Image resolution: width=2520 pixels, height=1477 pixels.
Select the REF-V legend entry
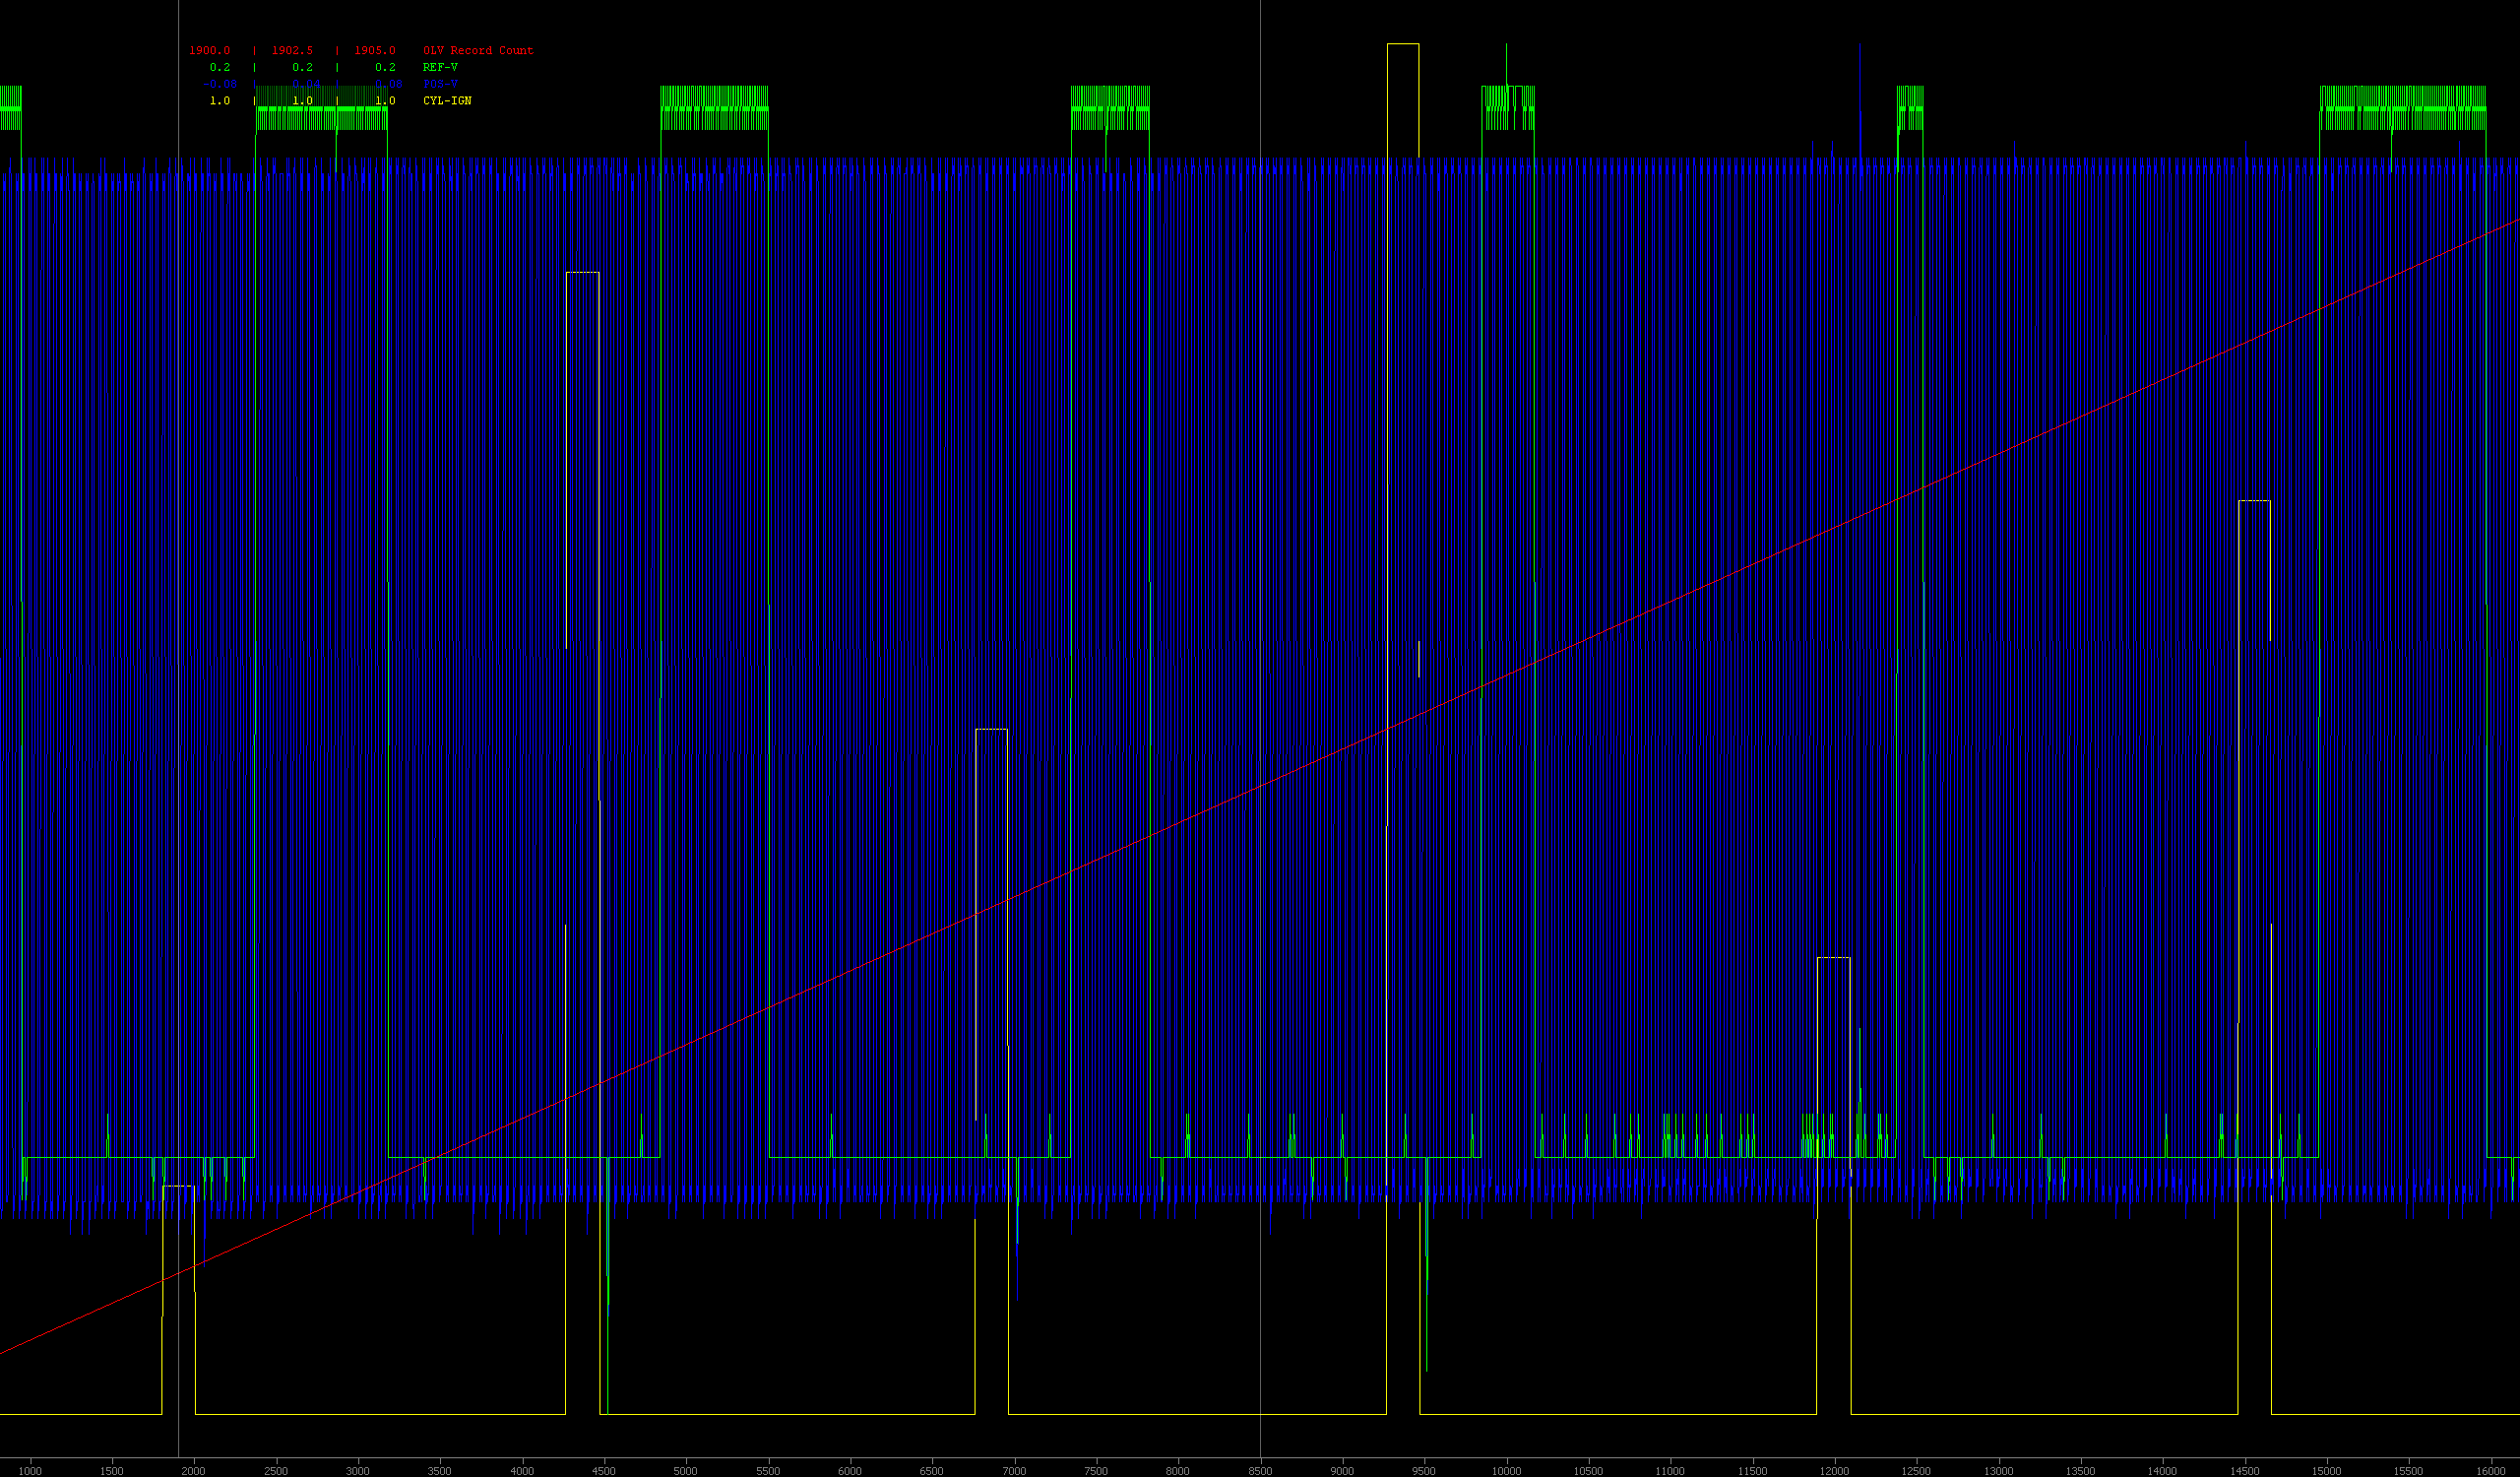[440, 67]
